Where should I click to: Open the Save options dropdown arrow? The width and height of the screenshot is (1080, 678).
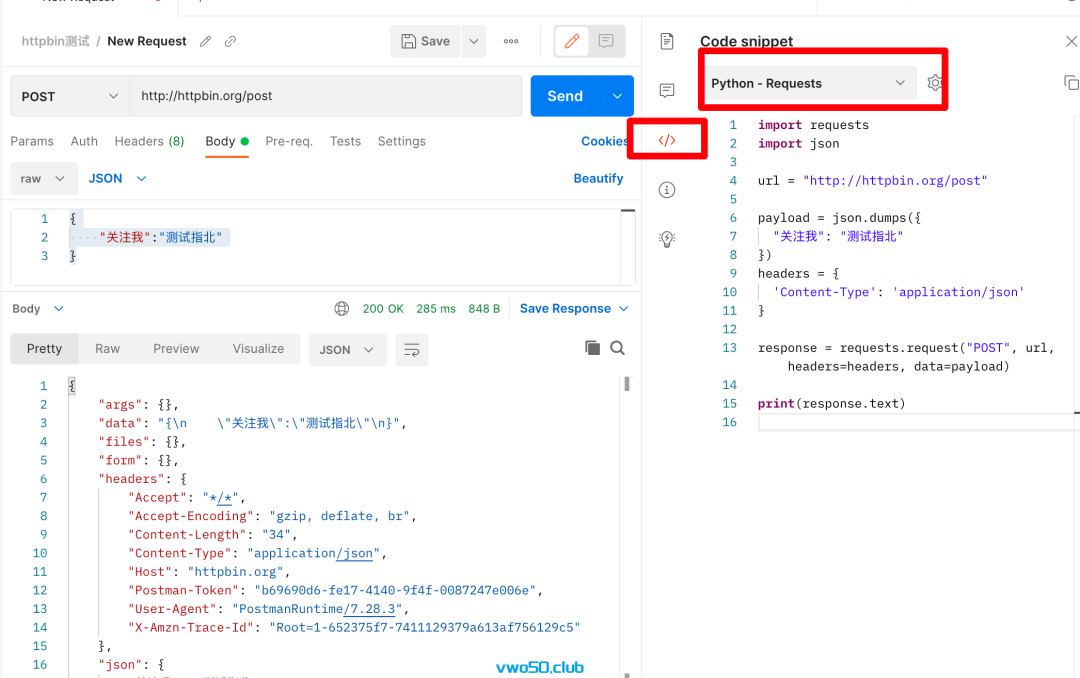474,41
